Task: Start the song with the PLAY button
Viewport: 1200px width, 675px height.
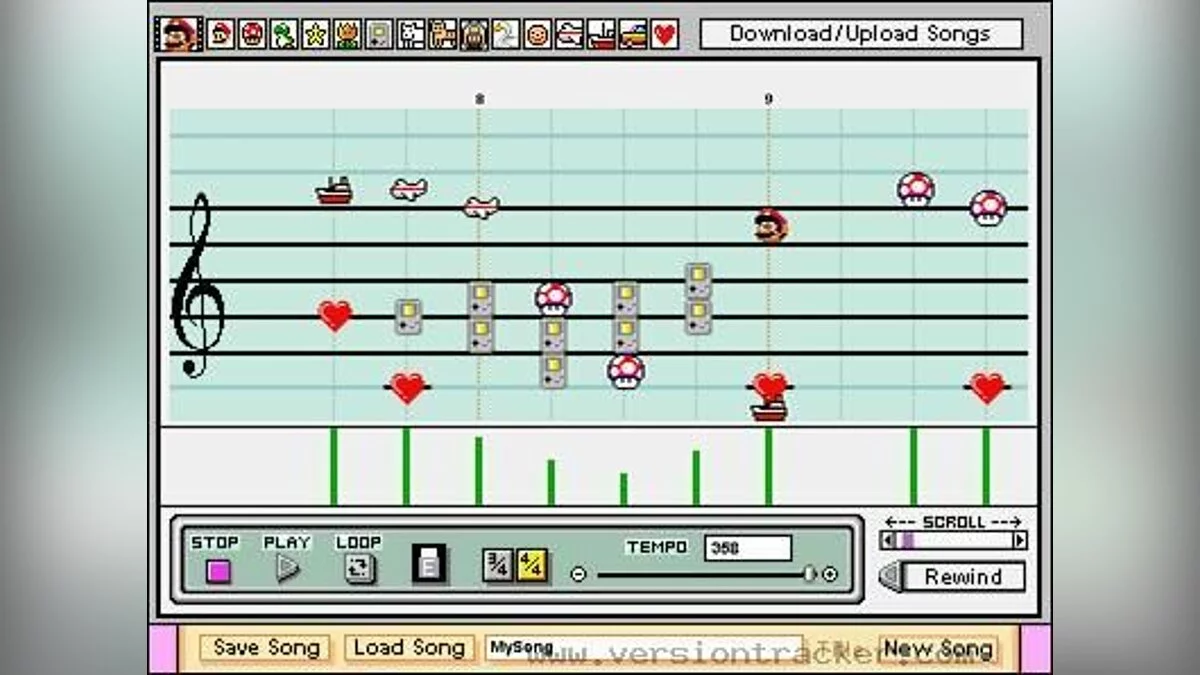Action: (x=288, y=569)
